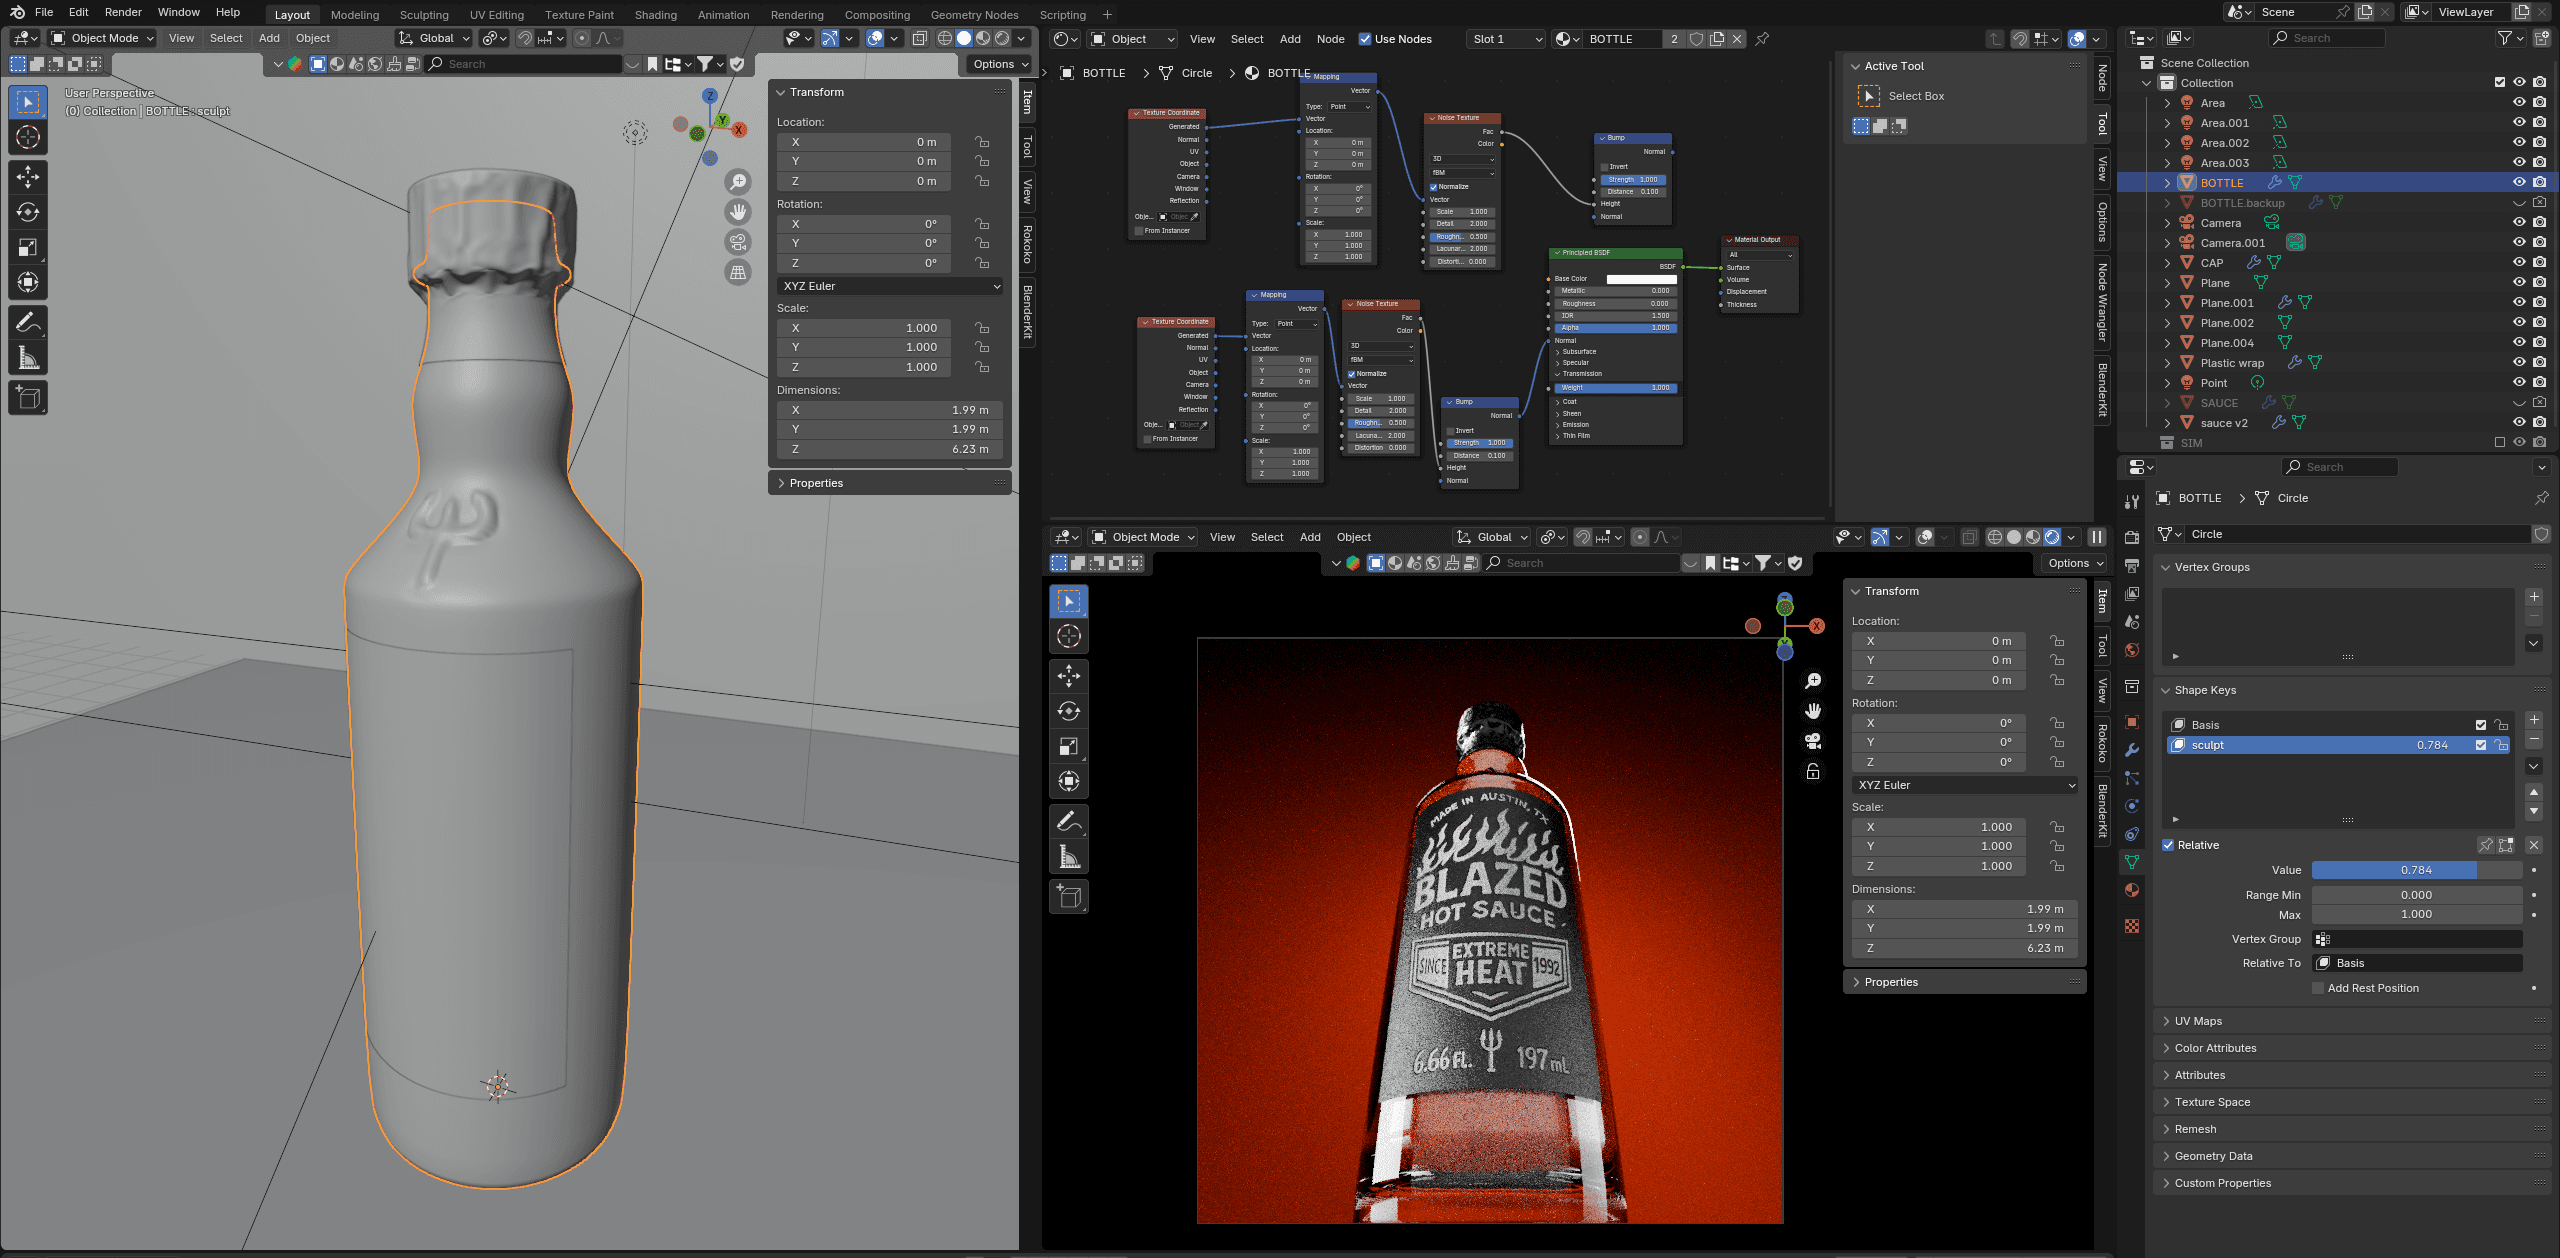Open the Object Constraints properties tab

tap(2132, 834)
